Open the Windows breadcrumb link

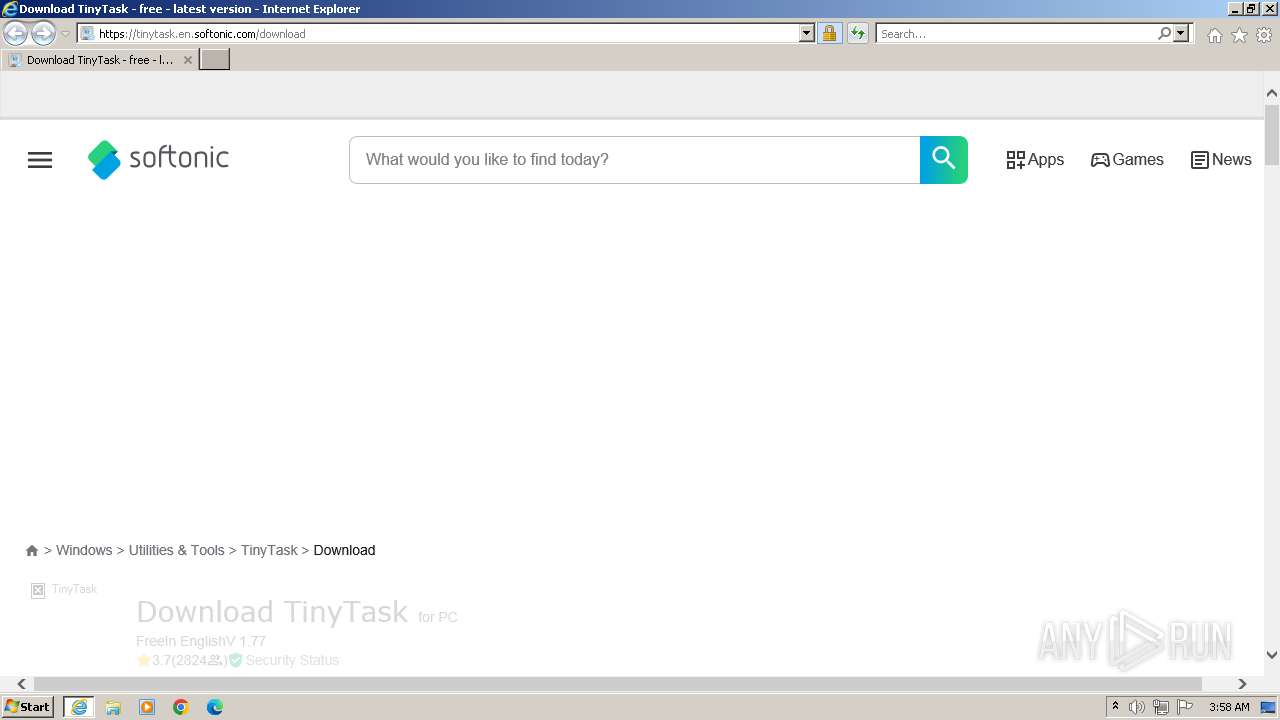(84, 550)
